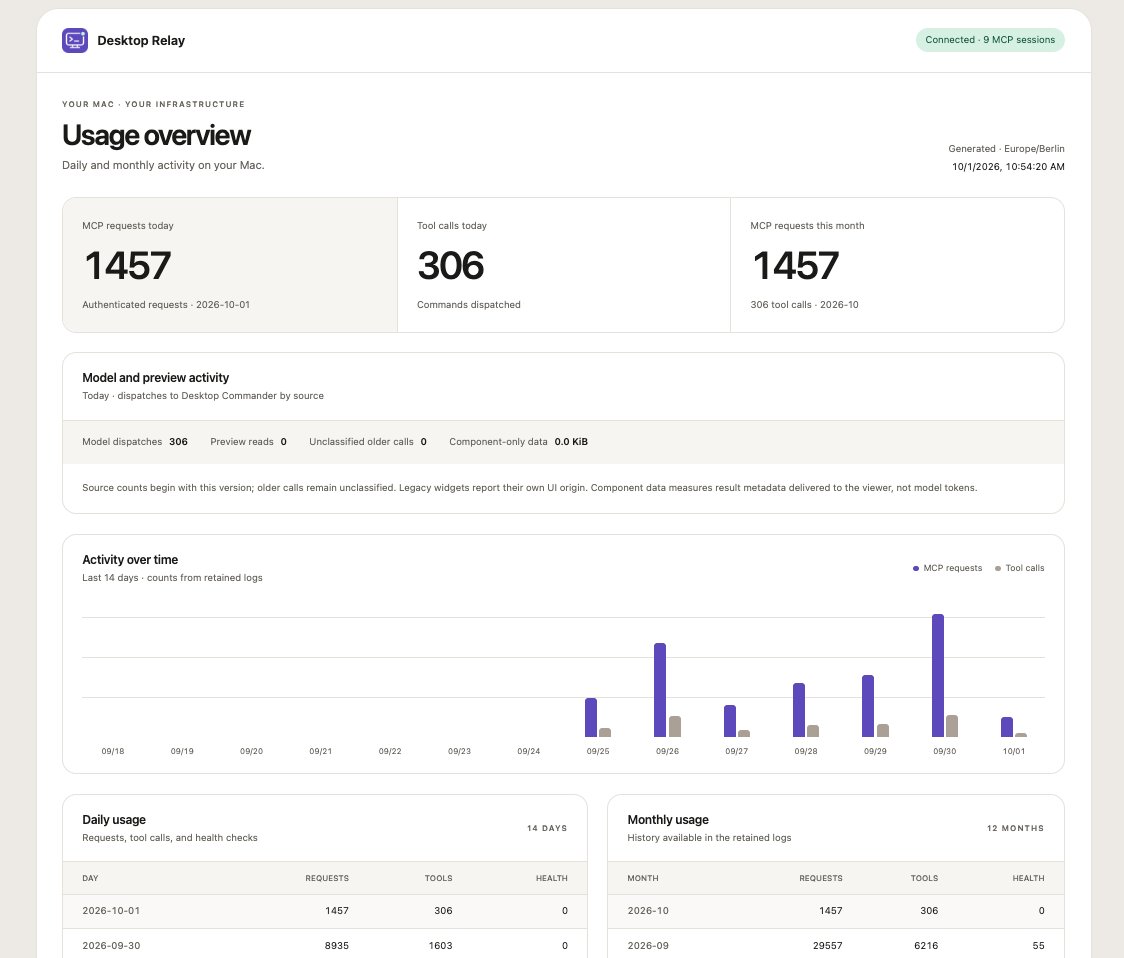This screenshot has height=958, width=1124.
Task: Click the purple MCP requests bar for 09/29
Action: (x=867, y=706)
